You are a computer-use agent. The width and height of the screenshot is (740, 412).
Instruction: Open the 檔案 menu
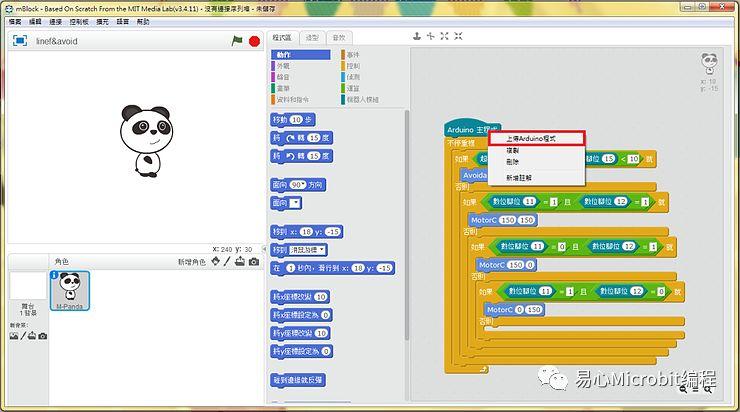pyautogui.click(x=15, y=22)
